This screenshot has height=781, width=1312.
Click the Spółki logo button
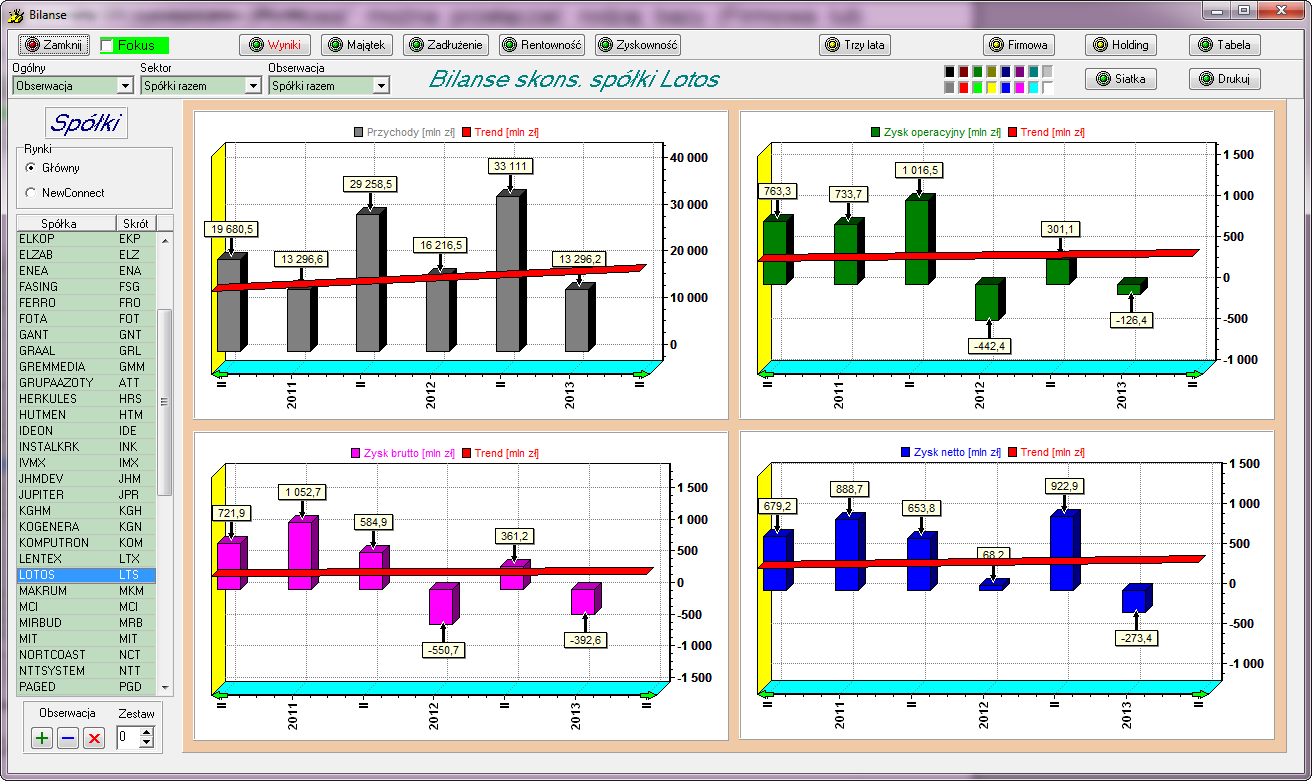(86, 122)
